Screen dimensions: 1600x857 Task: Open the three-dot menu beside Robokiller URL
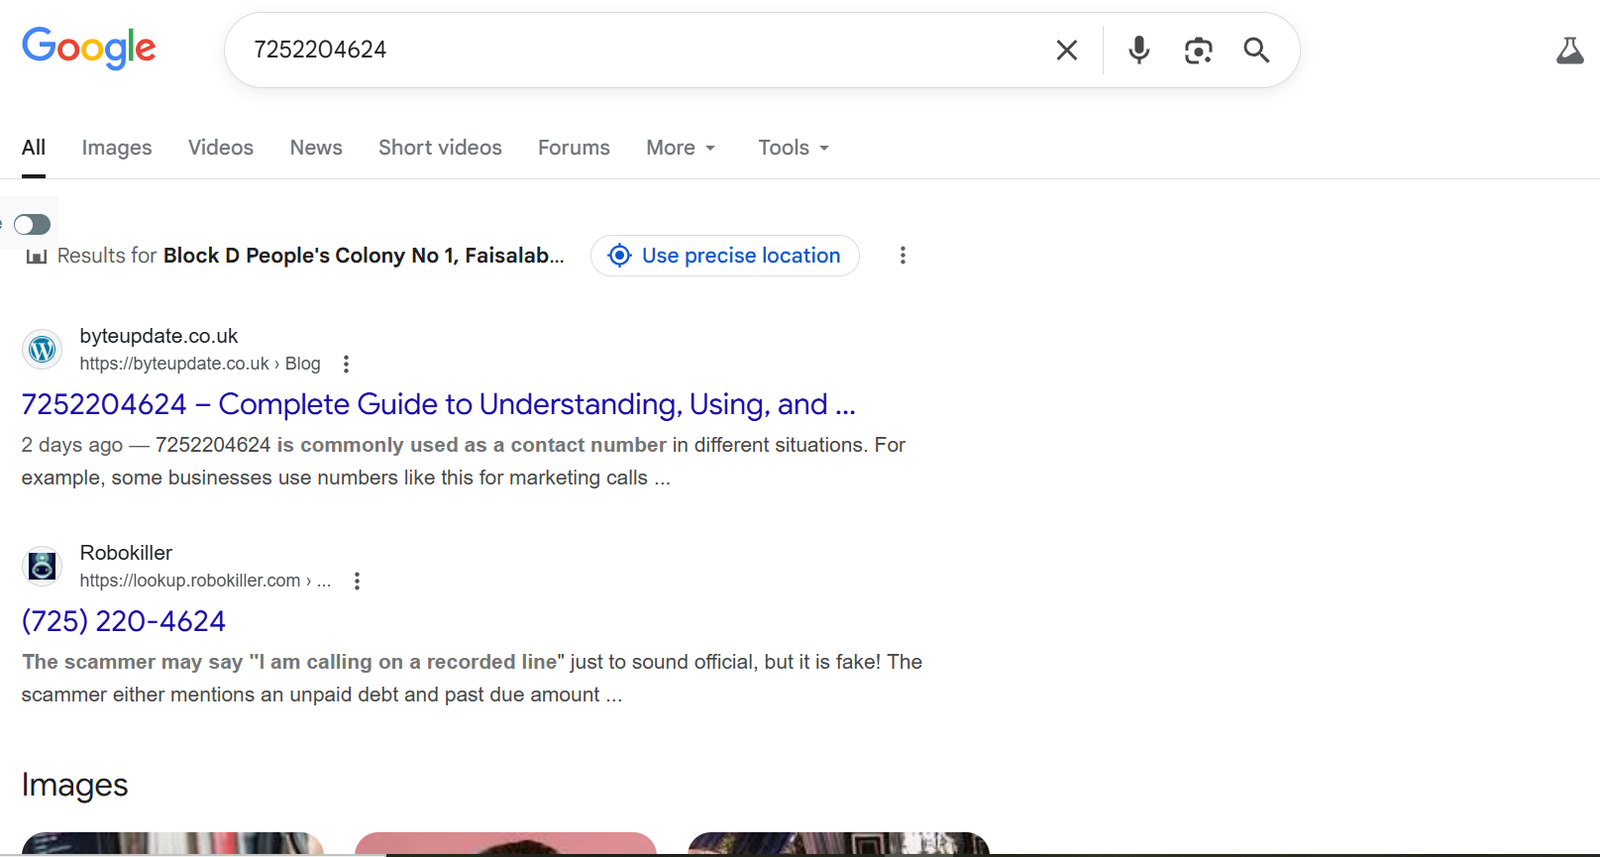(357, 581)
